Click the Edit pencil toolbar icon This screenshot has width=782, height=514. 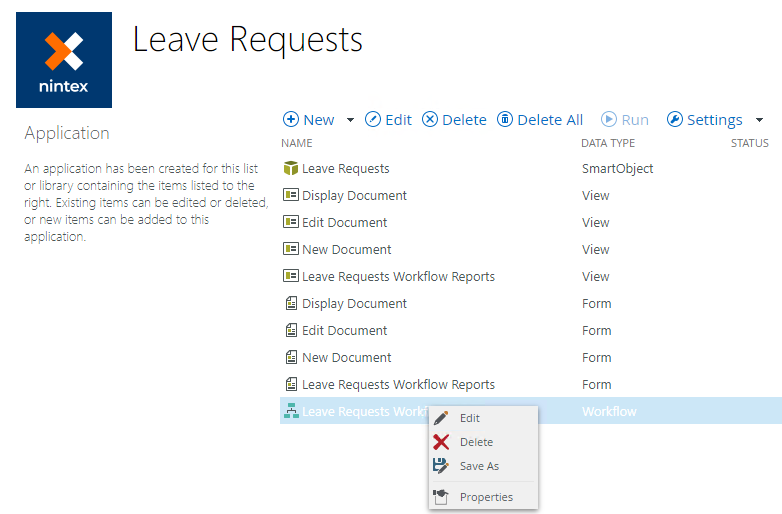pyautogui.click(x=373, y=119)
